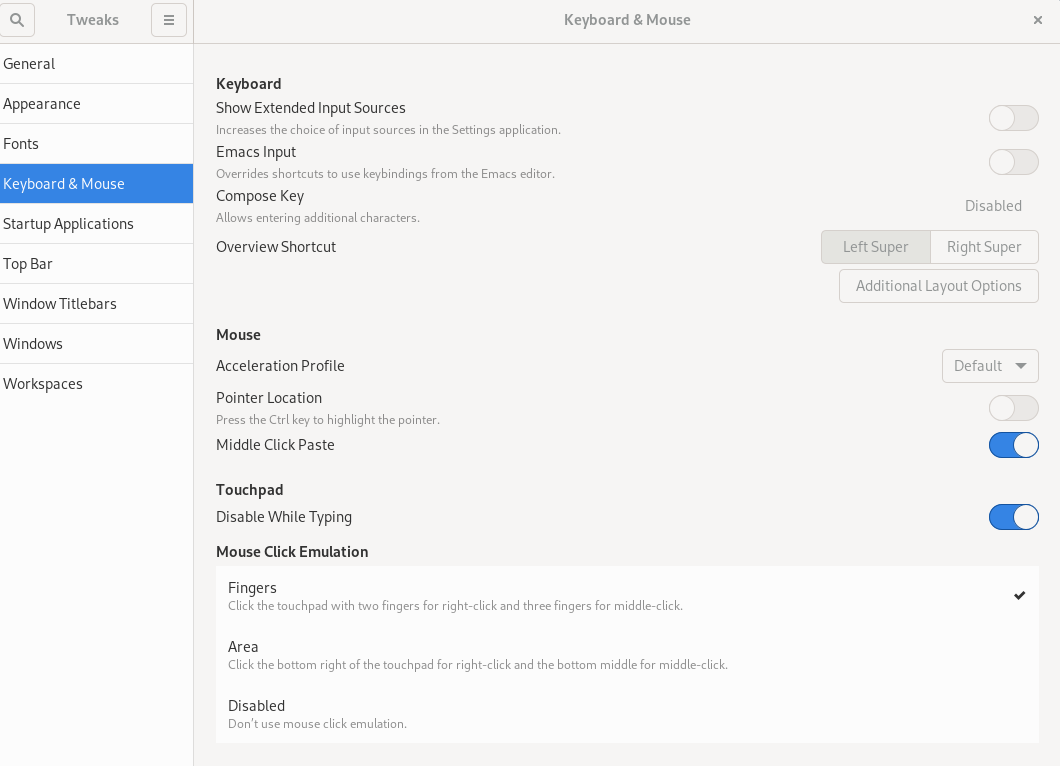Select Fingers mouse click emulation
The height and width of the screenshot is (766, 1060).
627,595
